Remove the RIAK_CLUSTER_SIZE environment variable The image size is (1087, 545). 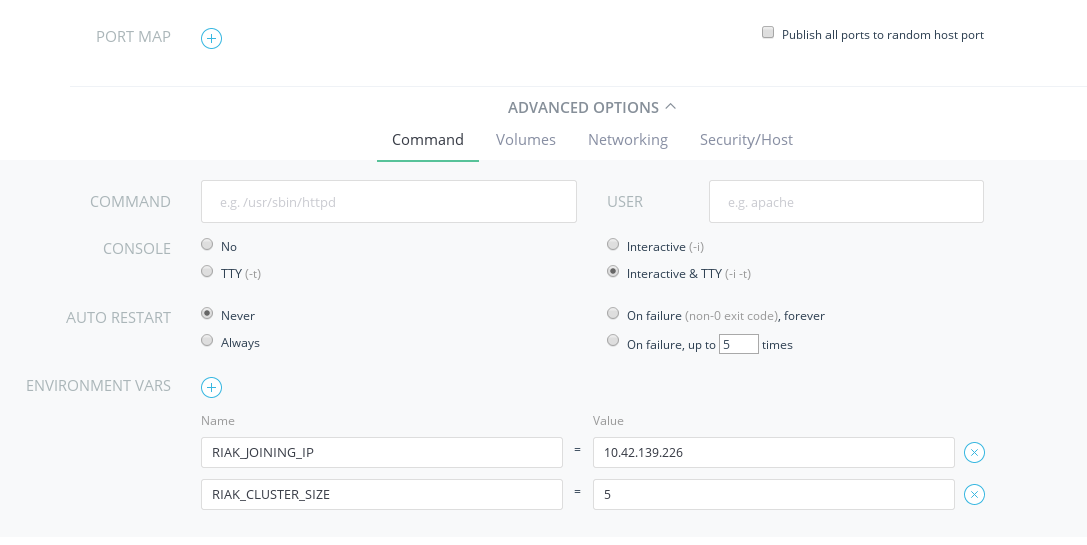point(974,495)
